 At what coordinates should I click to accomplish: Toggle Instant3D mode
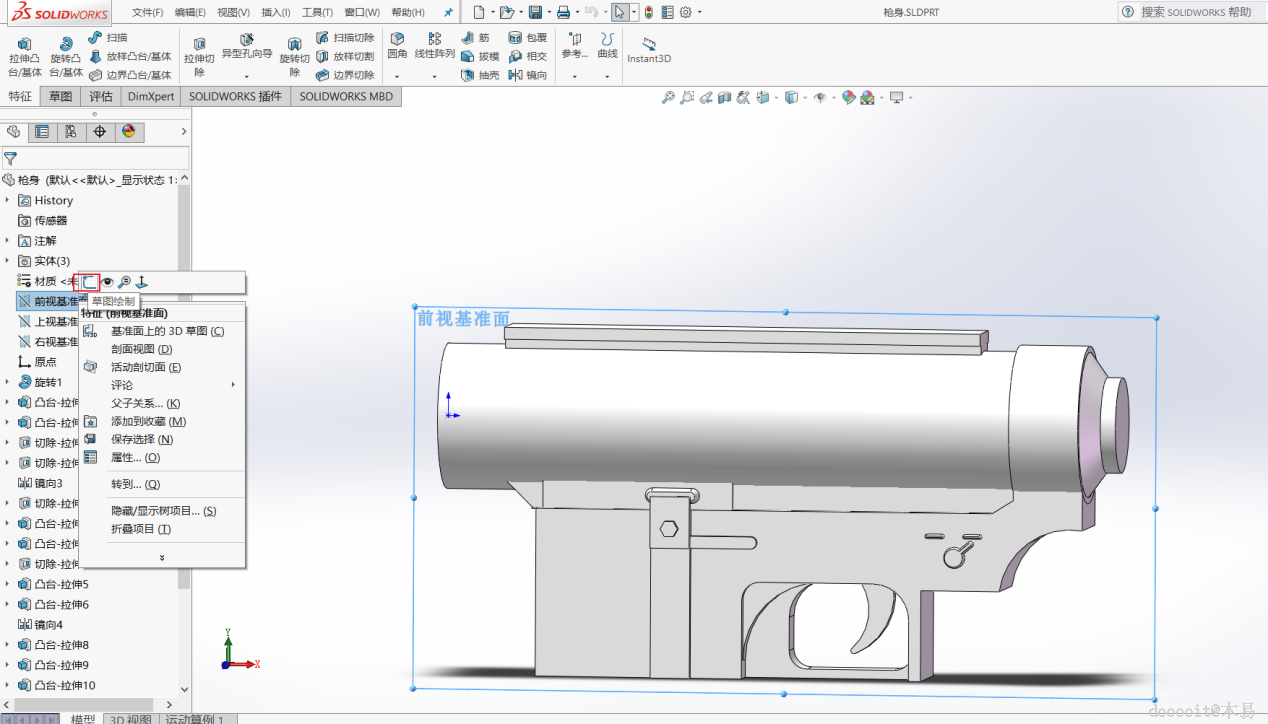point(649,50)
